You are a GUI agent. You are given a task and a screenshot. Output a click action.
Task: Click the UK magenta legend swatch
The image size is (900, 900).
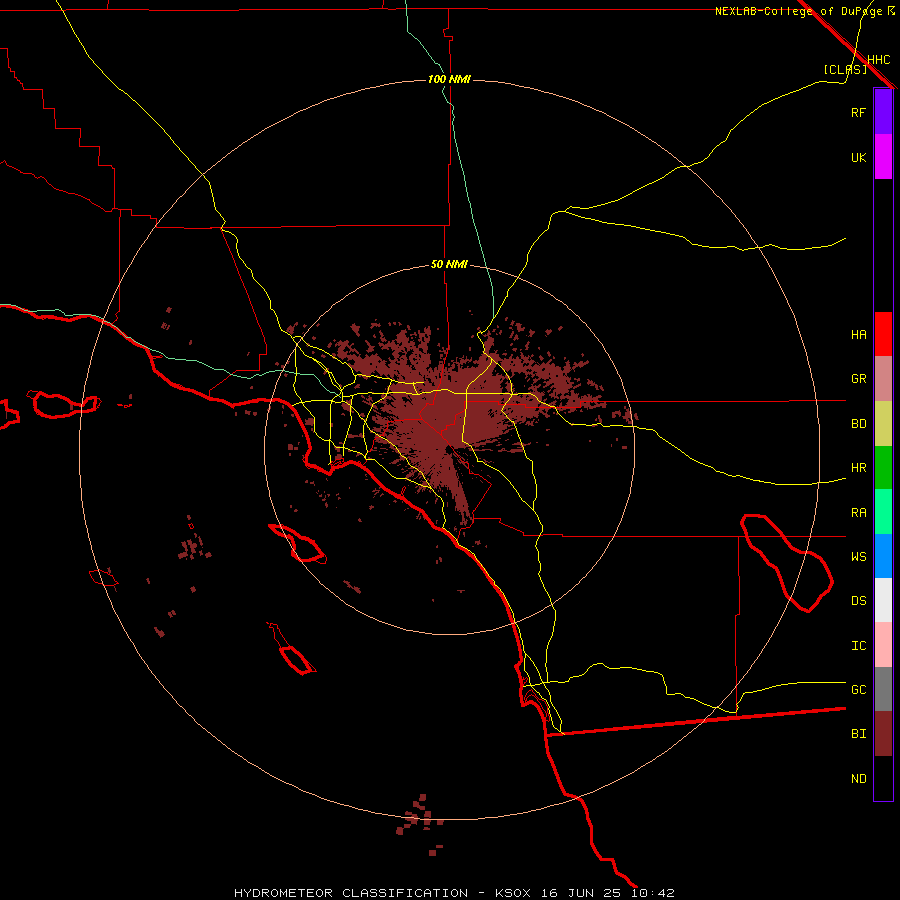883,157
